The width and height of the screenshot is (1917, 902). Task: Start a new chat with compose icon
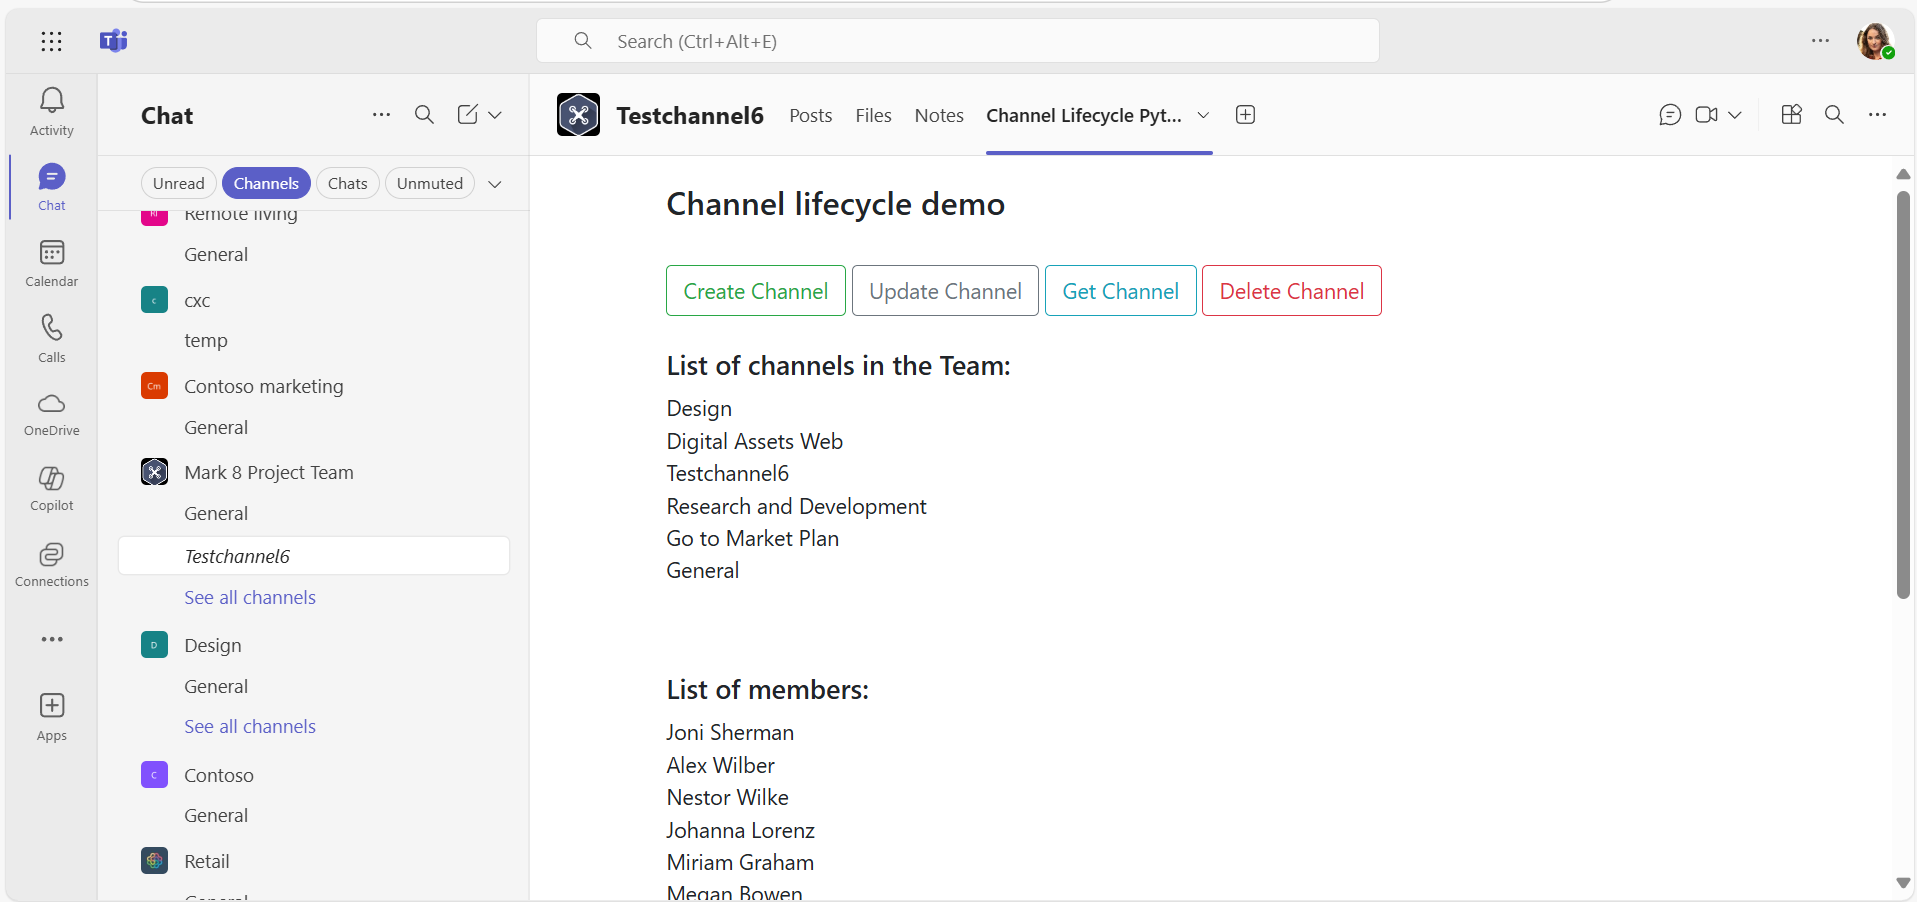pos(468,115)
